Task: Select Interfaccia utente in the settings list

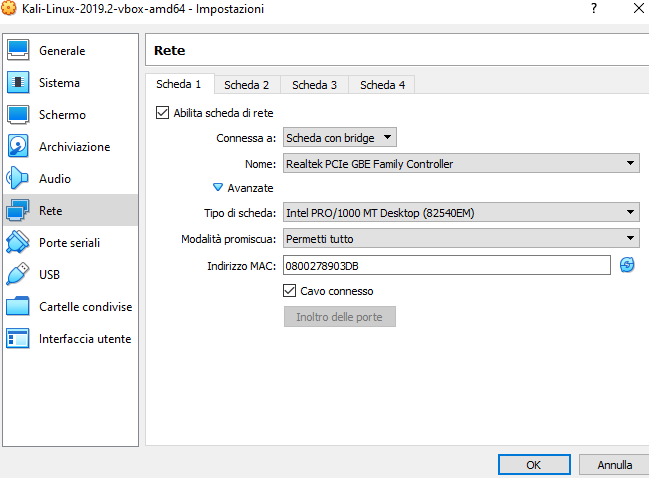Action: pos(70,339)
